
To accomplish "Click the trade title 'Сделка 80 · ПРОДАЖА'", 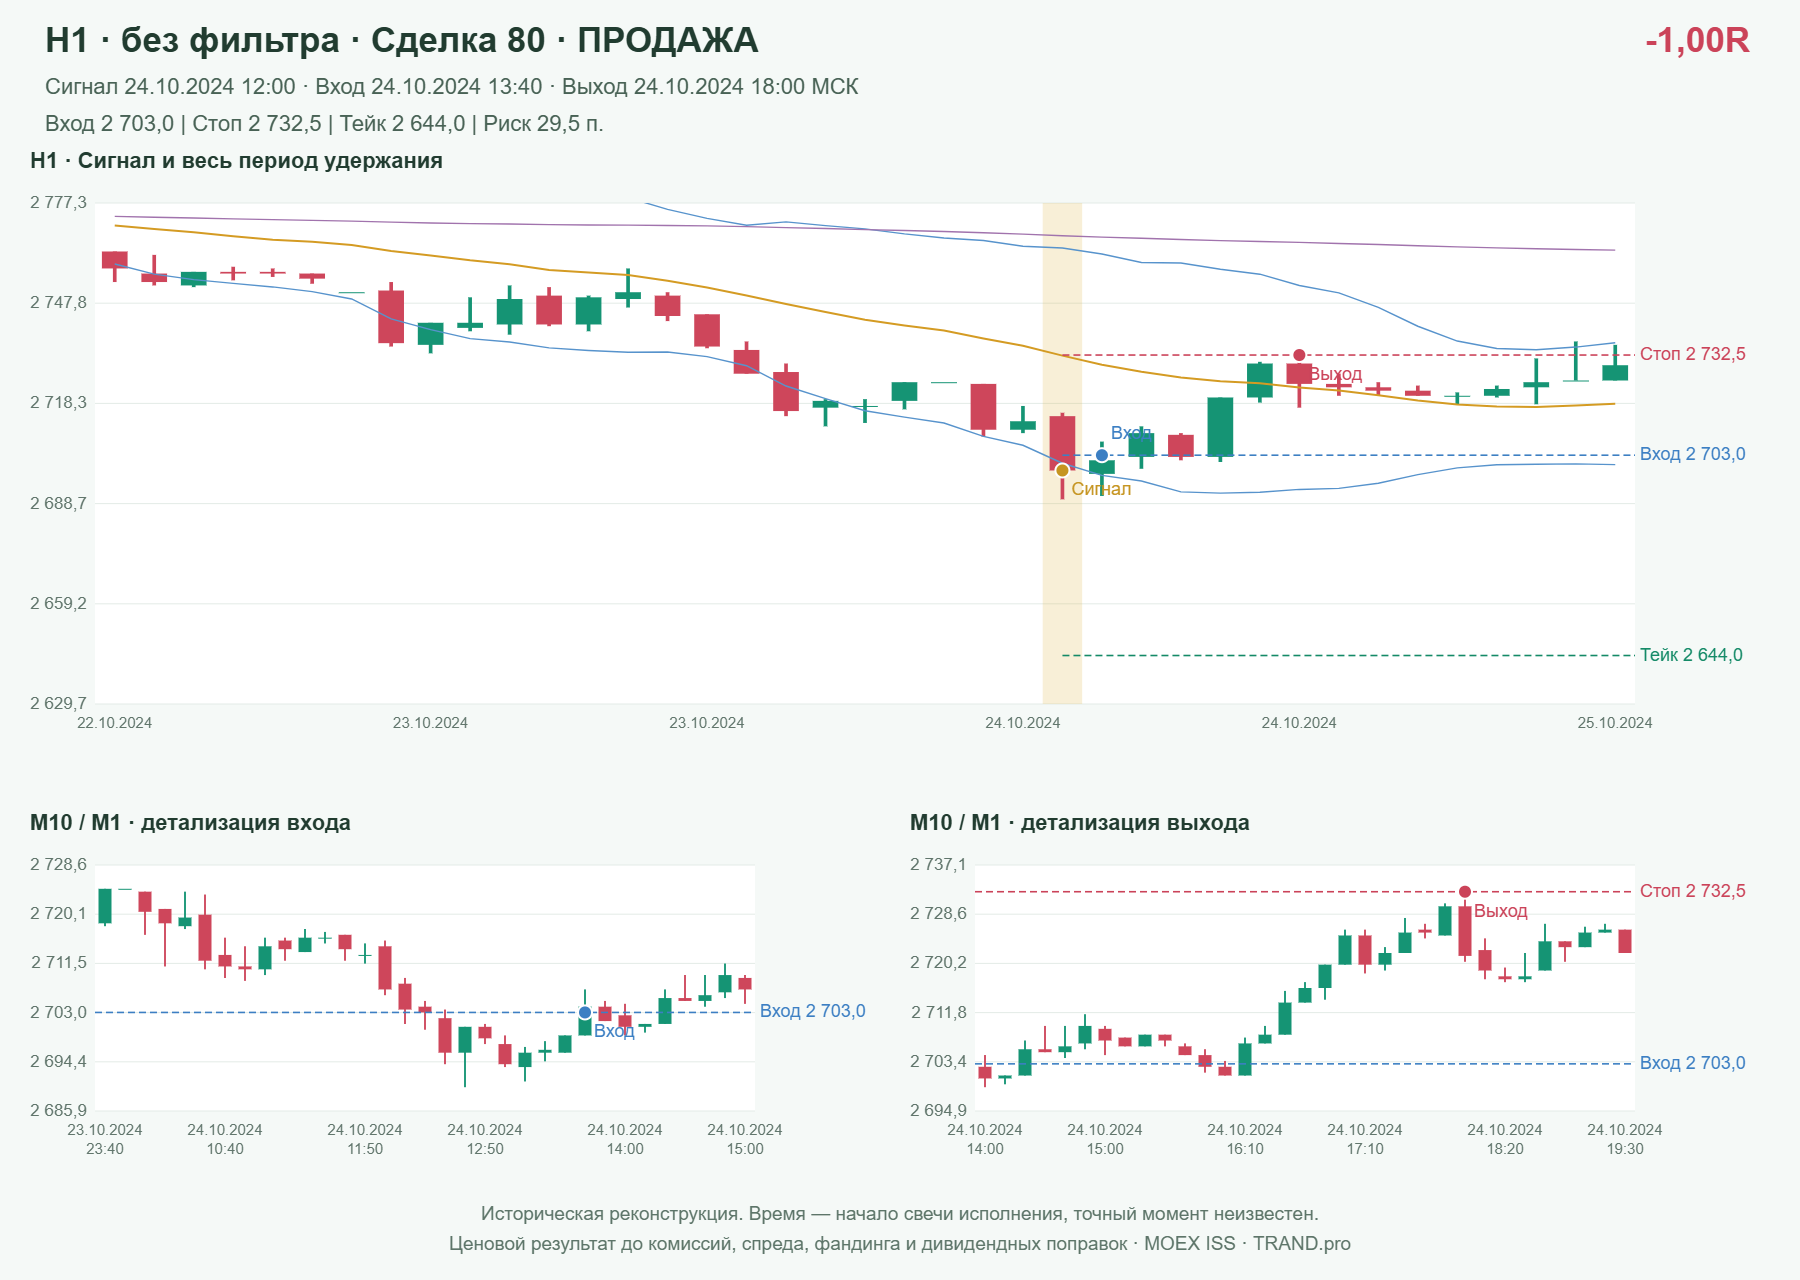I will click(x=564, y=40).
